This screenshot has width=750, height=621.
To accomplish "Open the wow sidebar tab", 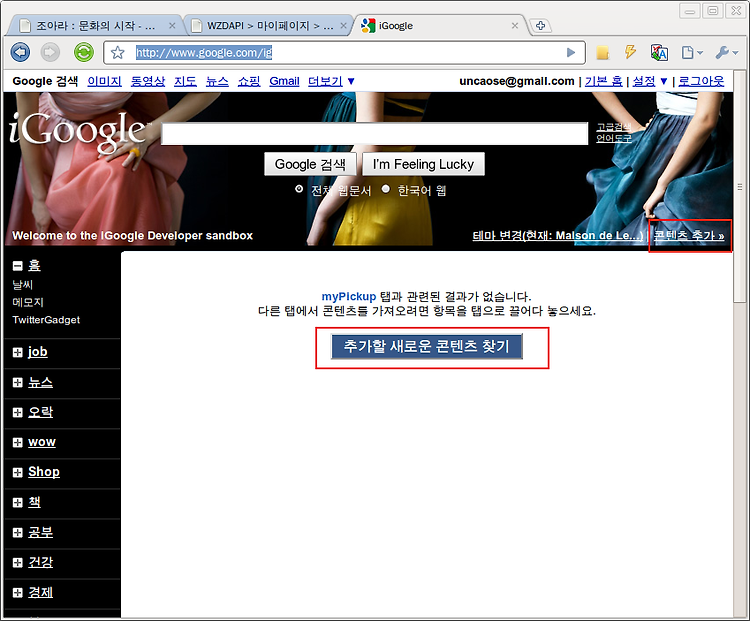I will [42, 442].
